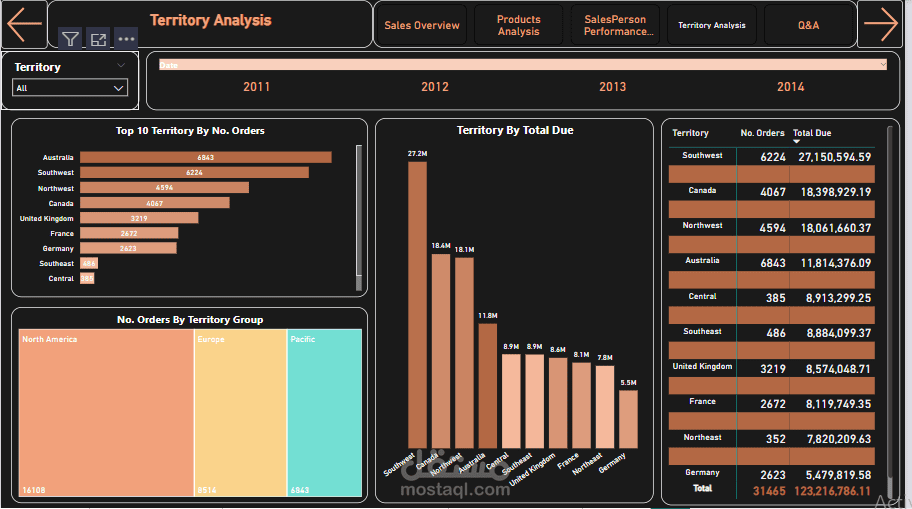Click the Australia bar showing 6843 orders
Image resolution: width=912 pixels, height=509 pixels.
pyautogui.click(x=206, y=157)
